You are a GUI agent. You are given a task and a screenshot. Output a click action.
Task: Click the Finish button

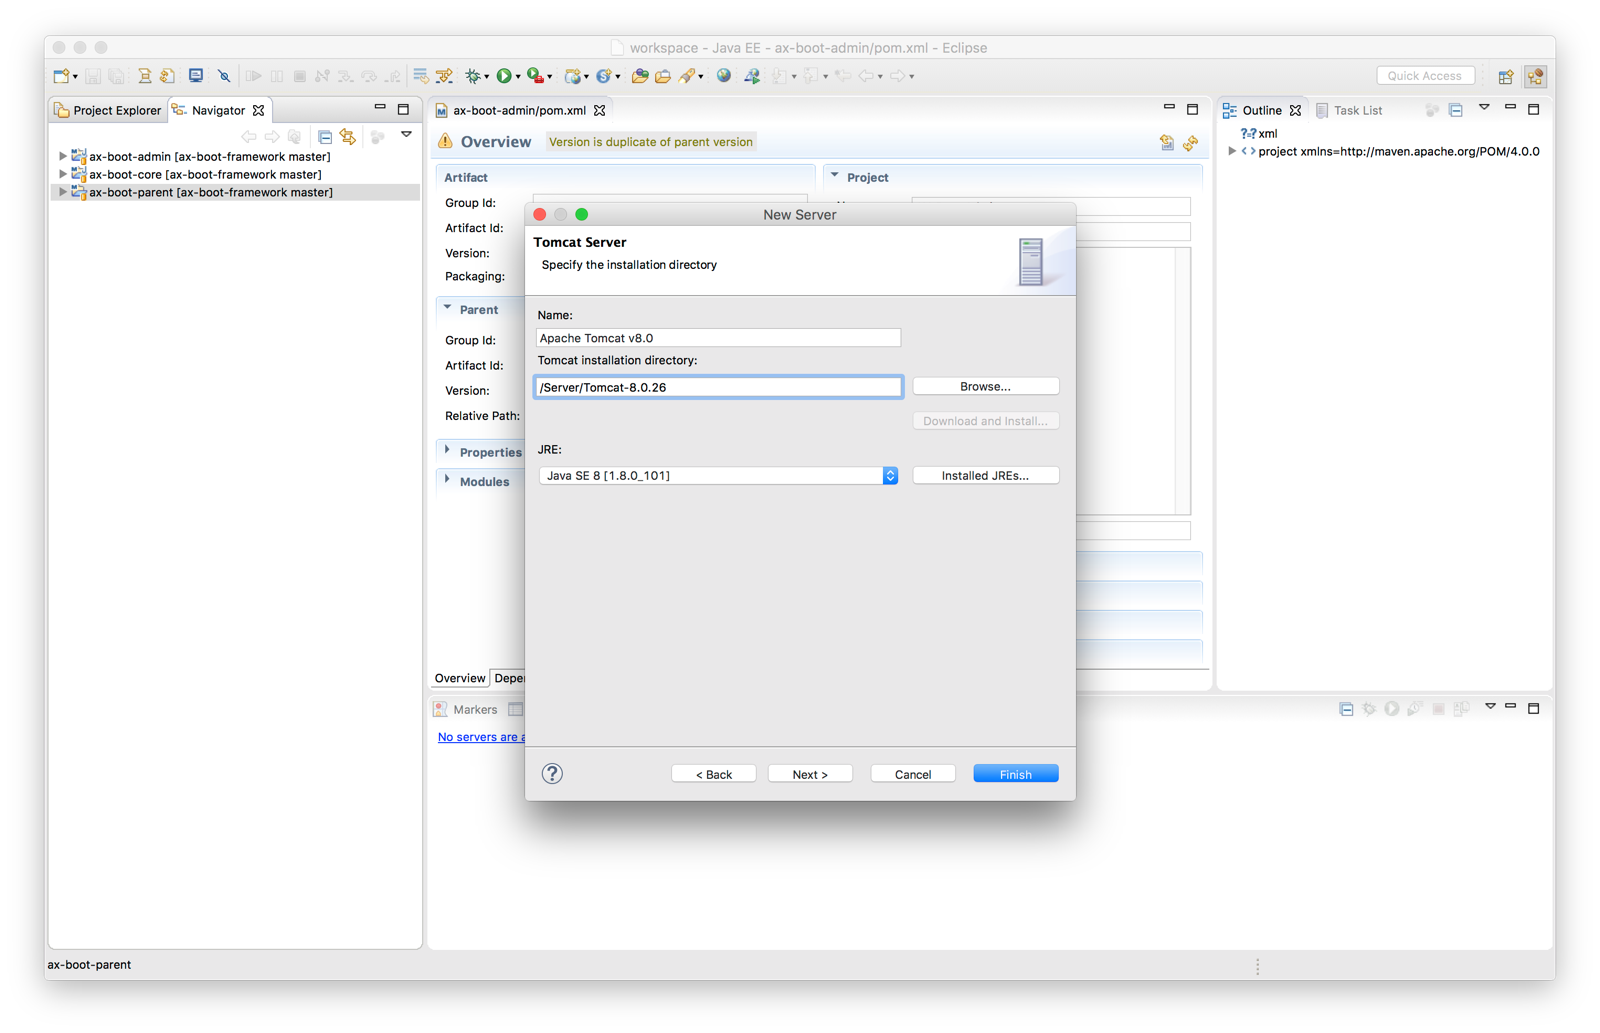coord(1016,774)
